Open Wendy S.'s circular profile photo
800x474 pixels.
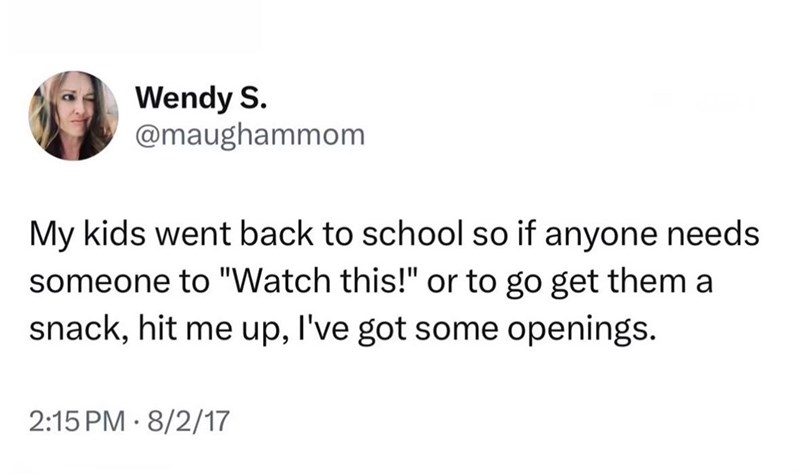pyautogui.click(x=73, y=116)
